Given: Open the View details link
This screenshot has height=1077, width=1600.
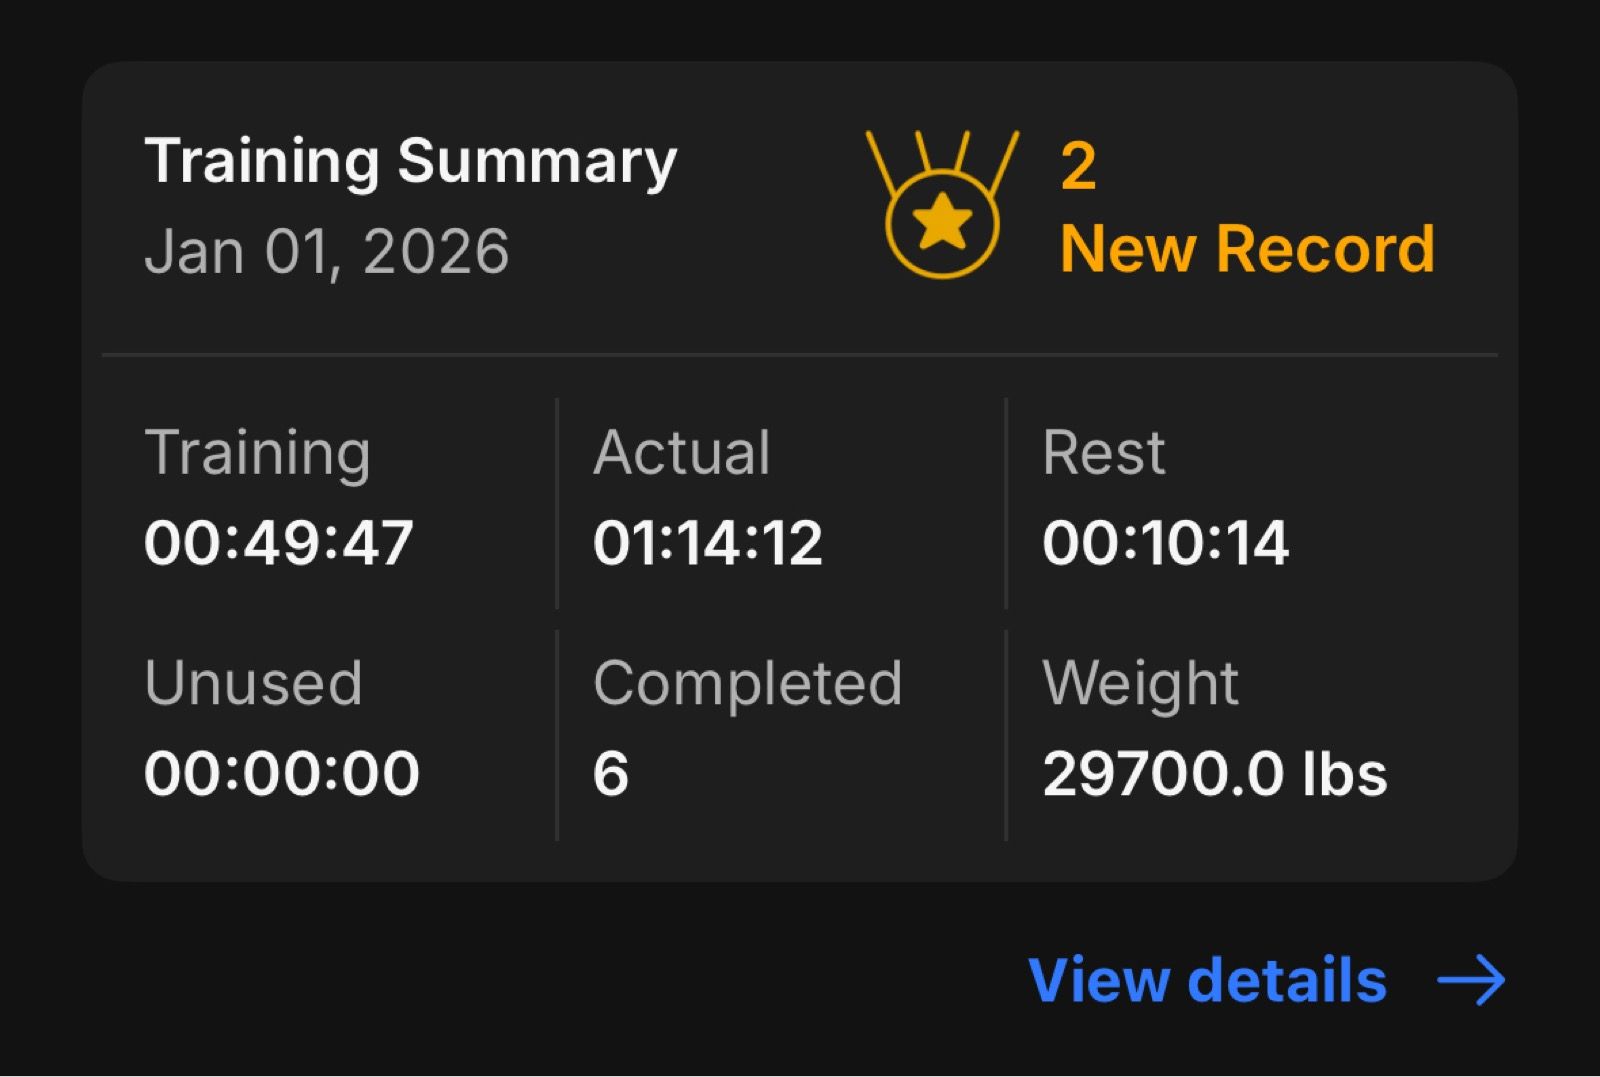Looking at the screenshot, I should click(x=1207, y=980).
